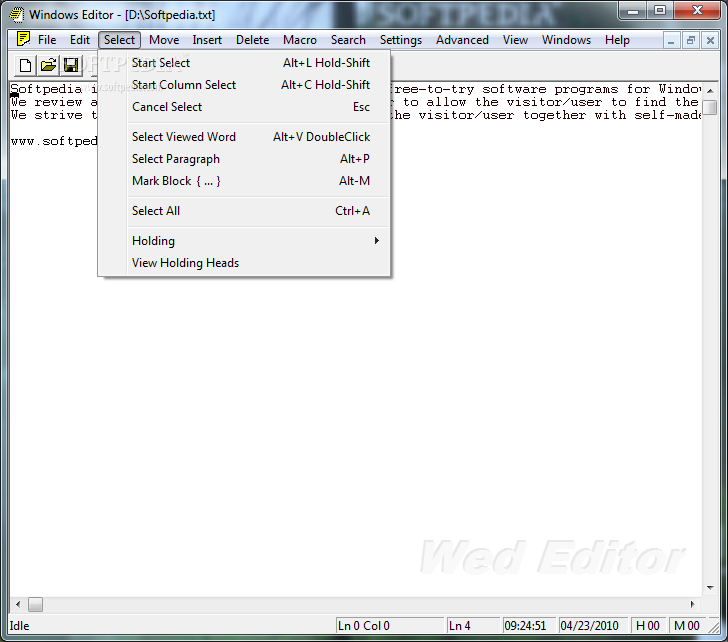
Task: Click the '04/23/2010' date status field
Action: point(592,626)
